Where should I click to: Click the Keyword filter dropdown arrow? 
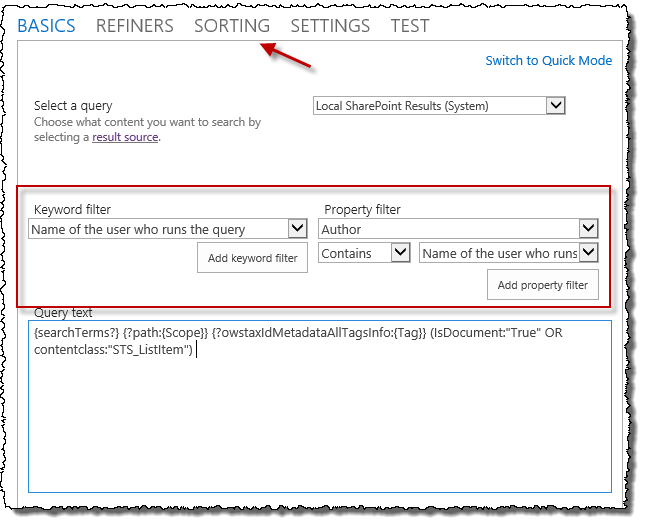(x=297, y=229)
